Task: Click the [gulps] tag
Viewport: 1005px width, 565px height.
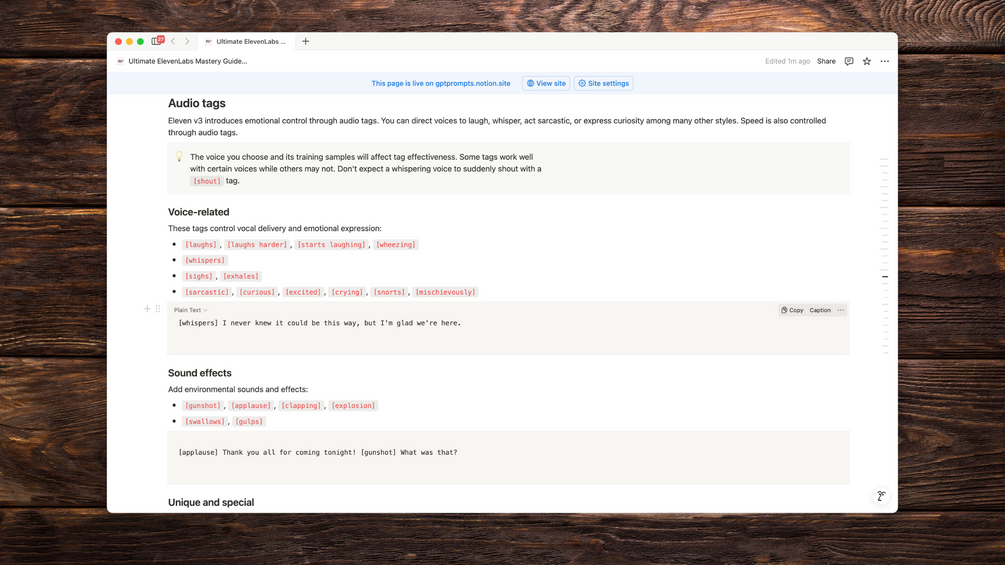Action: coord(249,422)
